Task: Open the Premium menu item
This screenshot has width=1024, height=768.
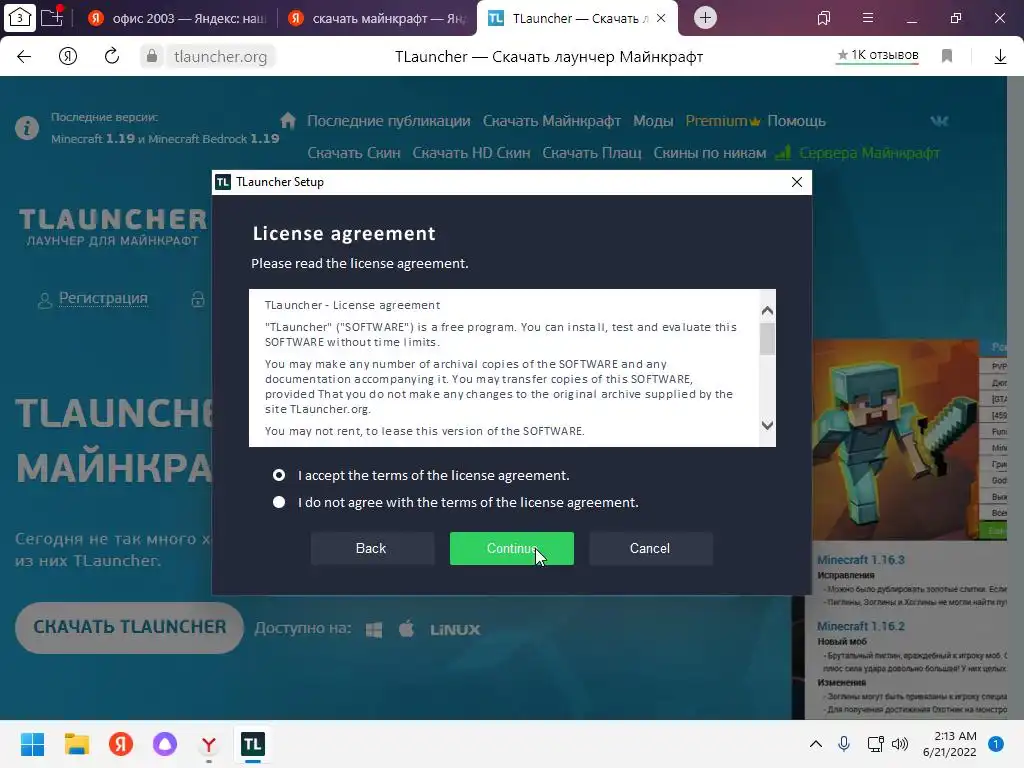Action: (x=722, y=121)
